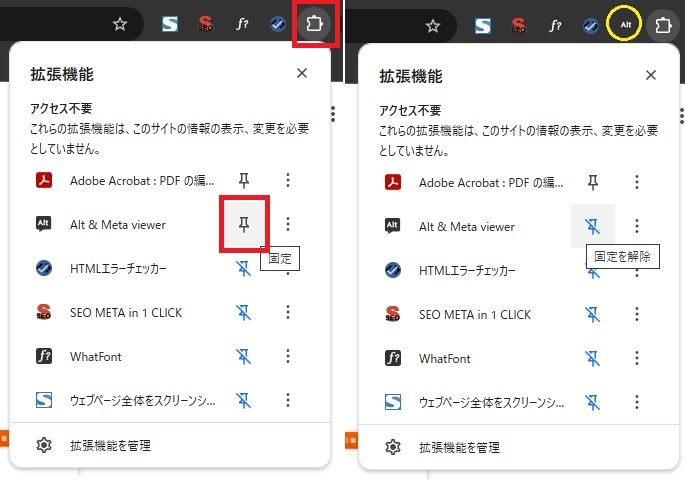This screenshot has height=480, width=685.
Task: Open Adobe Acrobat three-dot menu in left panel
Action: tap(288, 180)
